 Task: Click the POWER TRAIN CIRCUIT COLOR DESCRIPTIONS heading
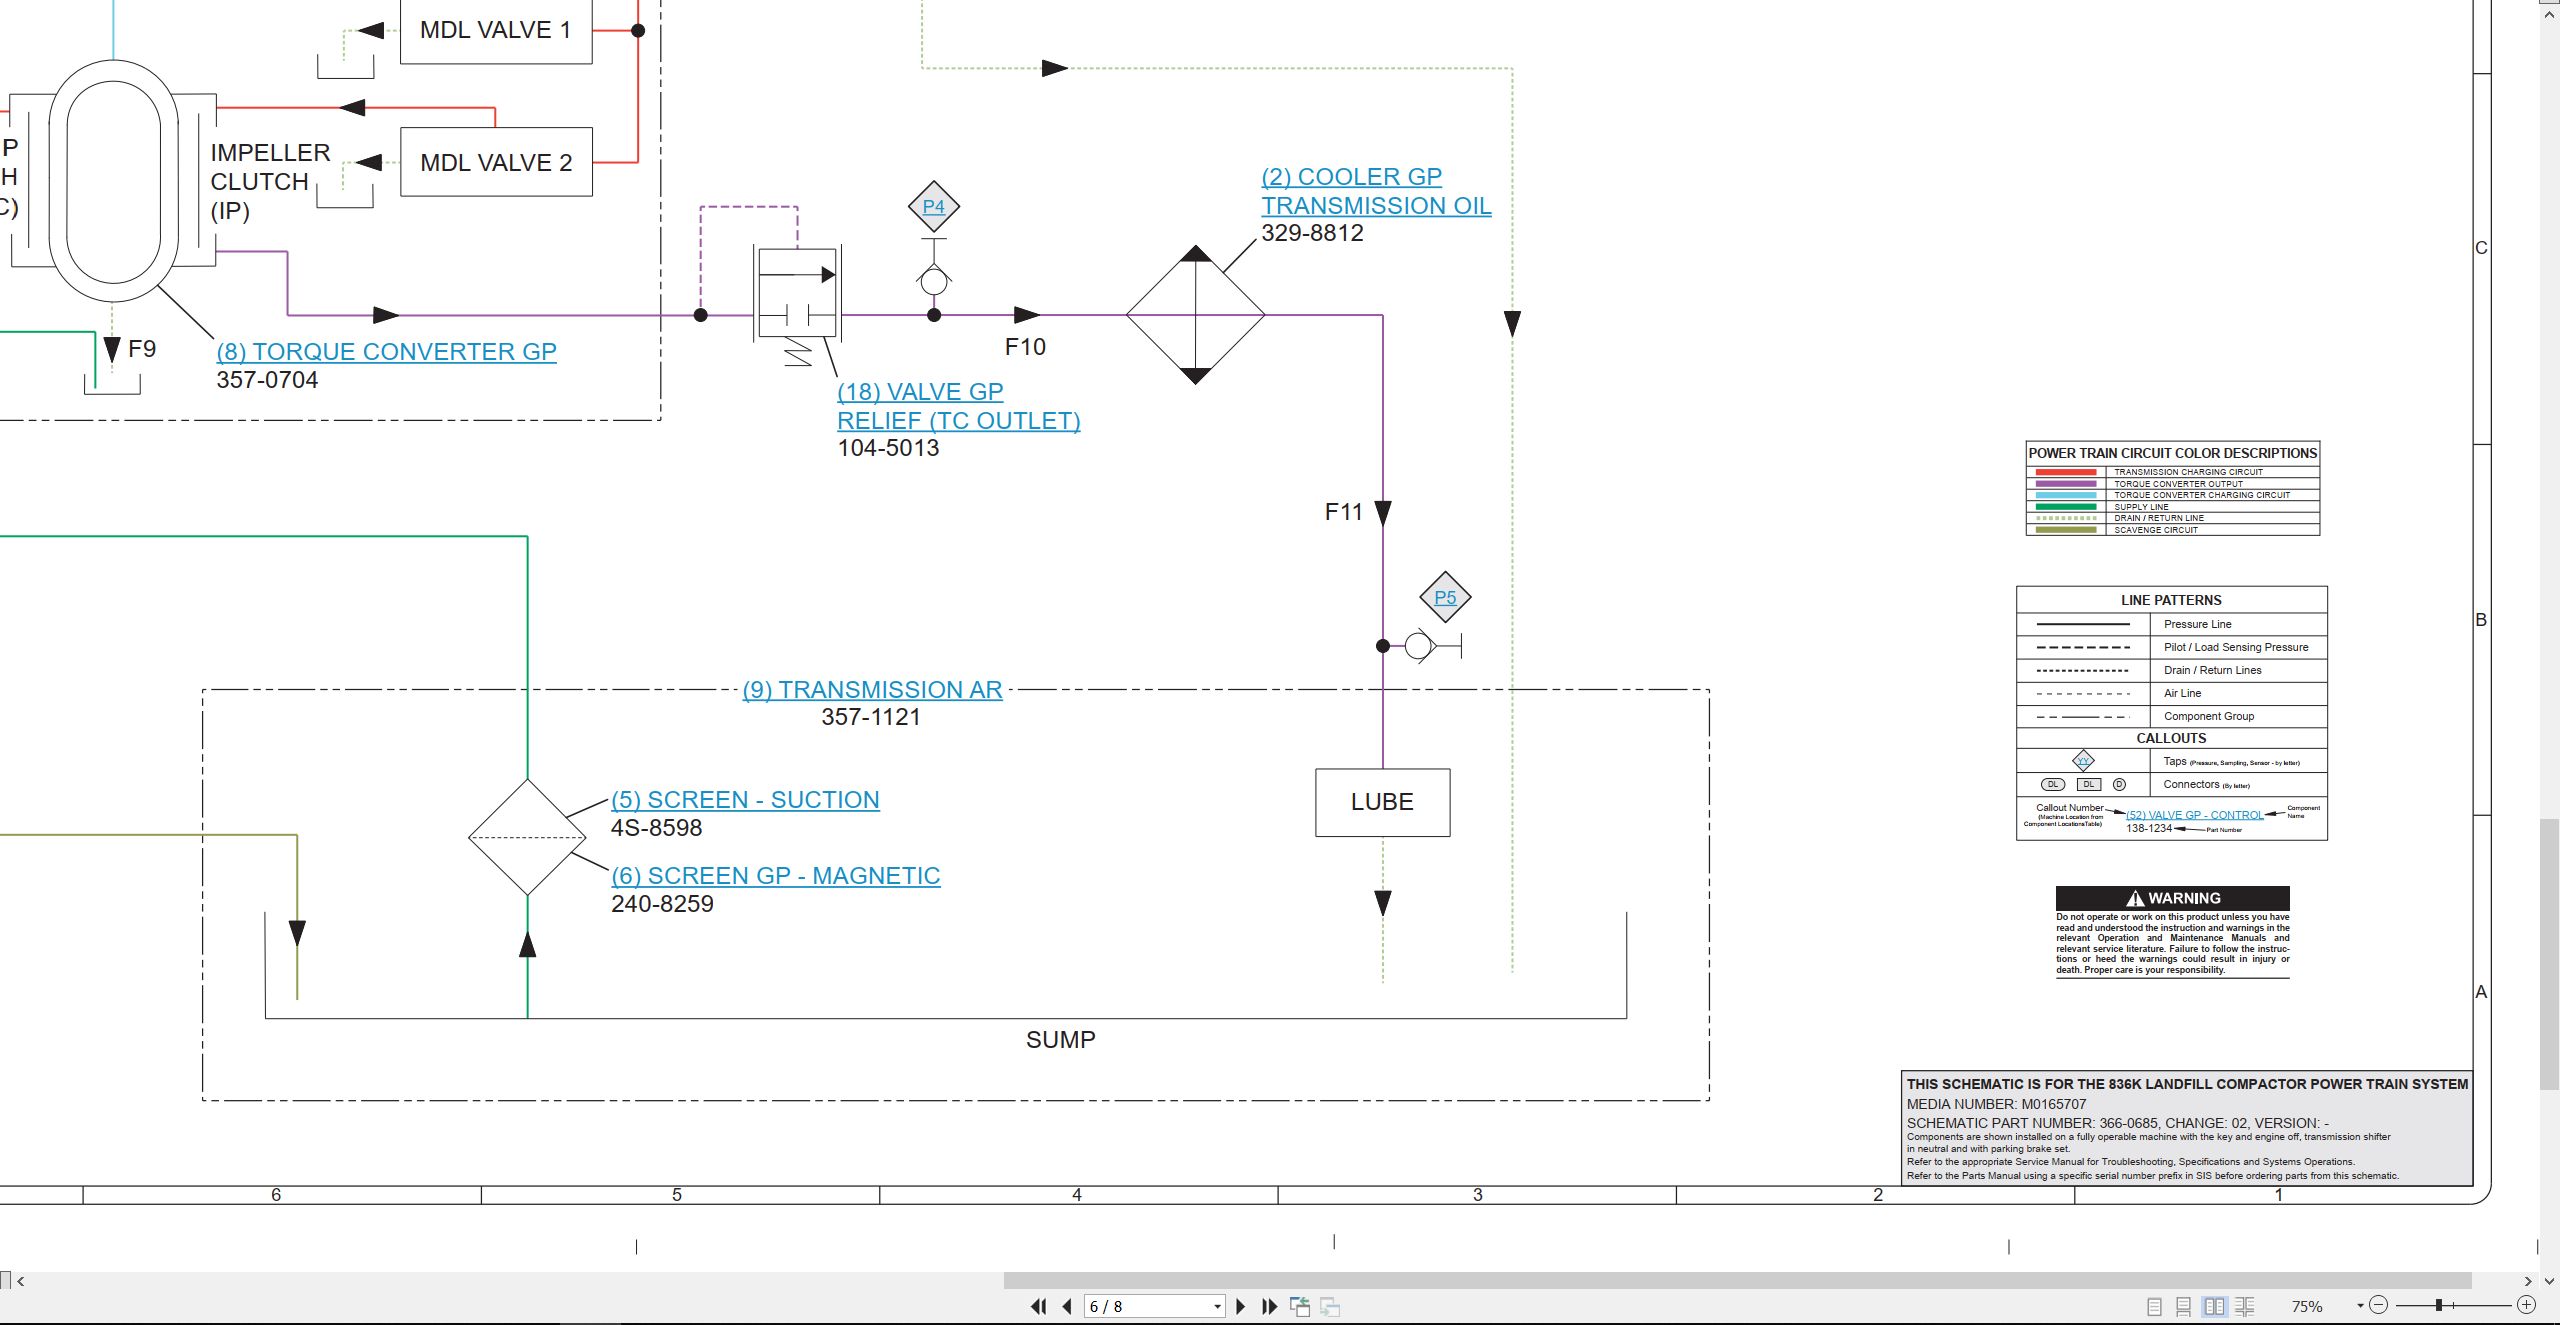2172,453
